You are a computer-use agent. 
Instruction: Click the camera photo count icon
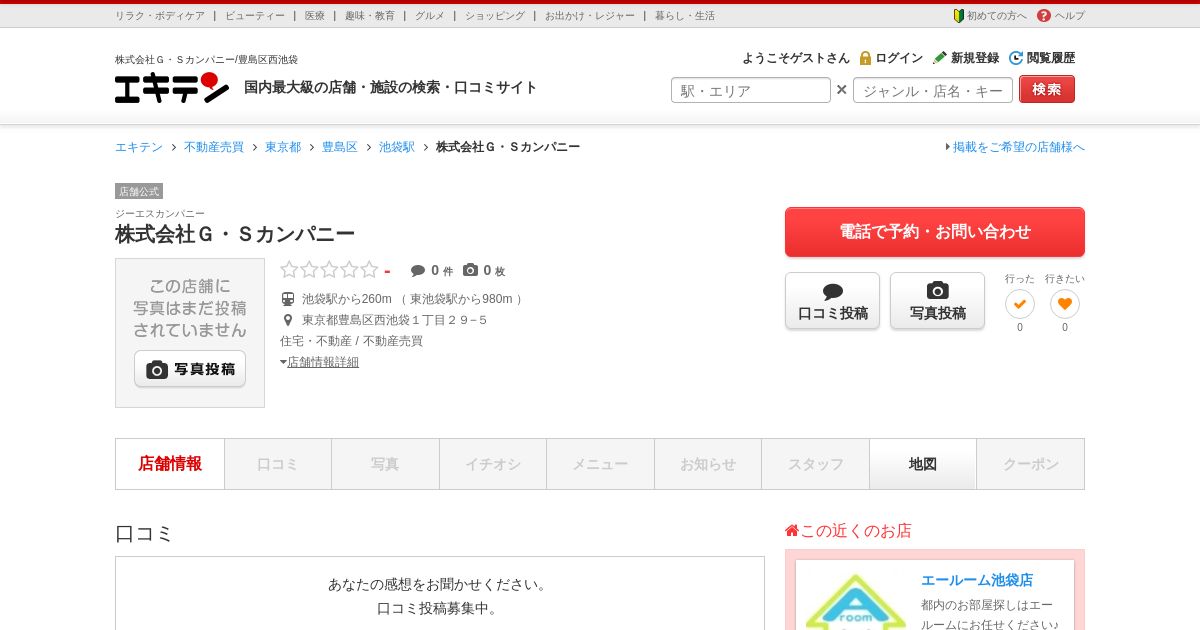tap(470, 270)
